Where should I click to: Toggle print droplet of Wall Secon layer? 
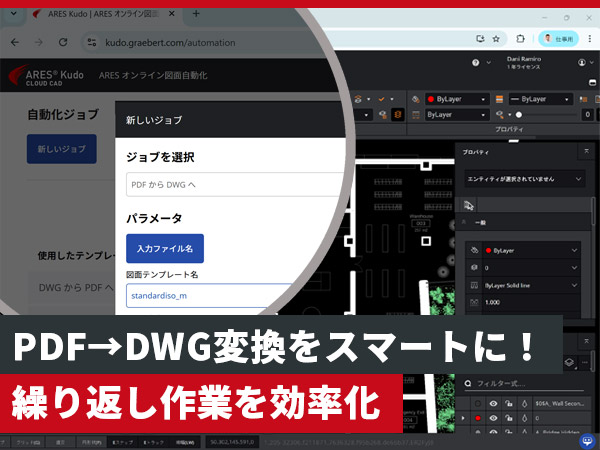(524, 403)
